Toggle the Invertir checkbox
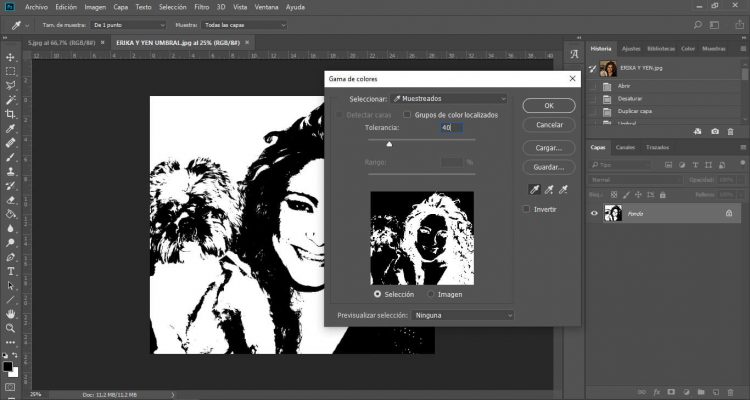This screenshot has width=750, height=400. pos(527,209)
